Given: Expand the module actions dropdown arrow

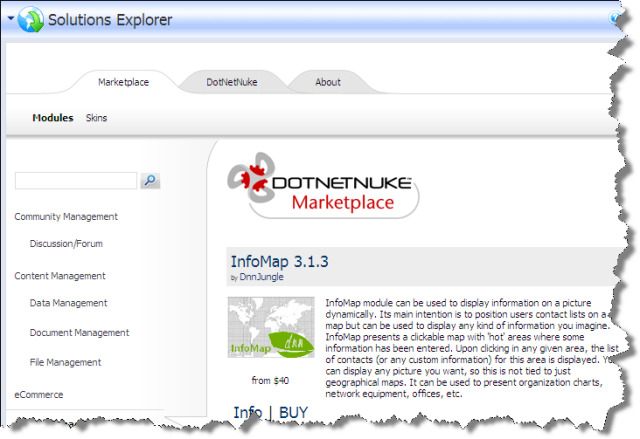Looking at the screenshot, I should coord(11,18).
